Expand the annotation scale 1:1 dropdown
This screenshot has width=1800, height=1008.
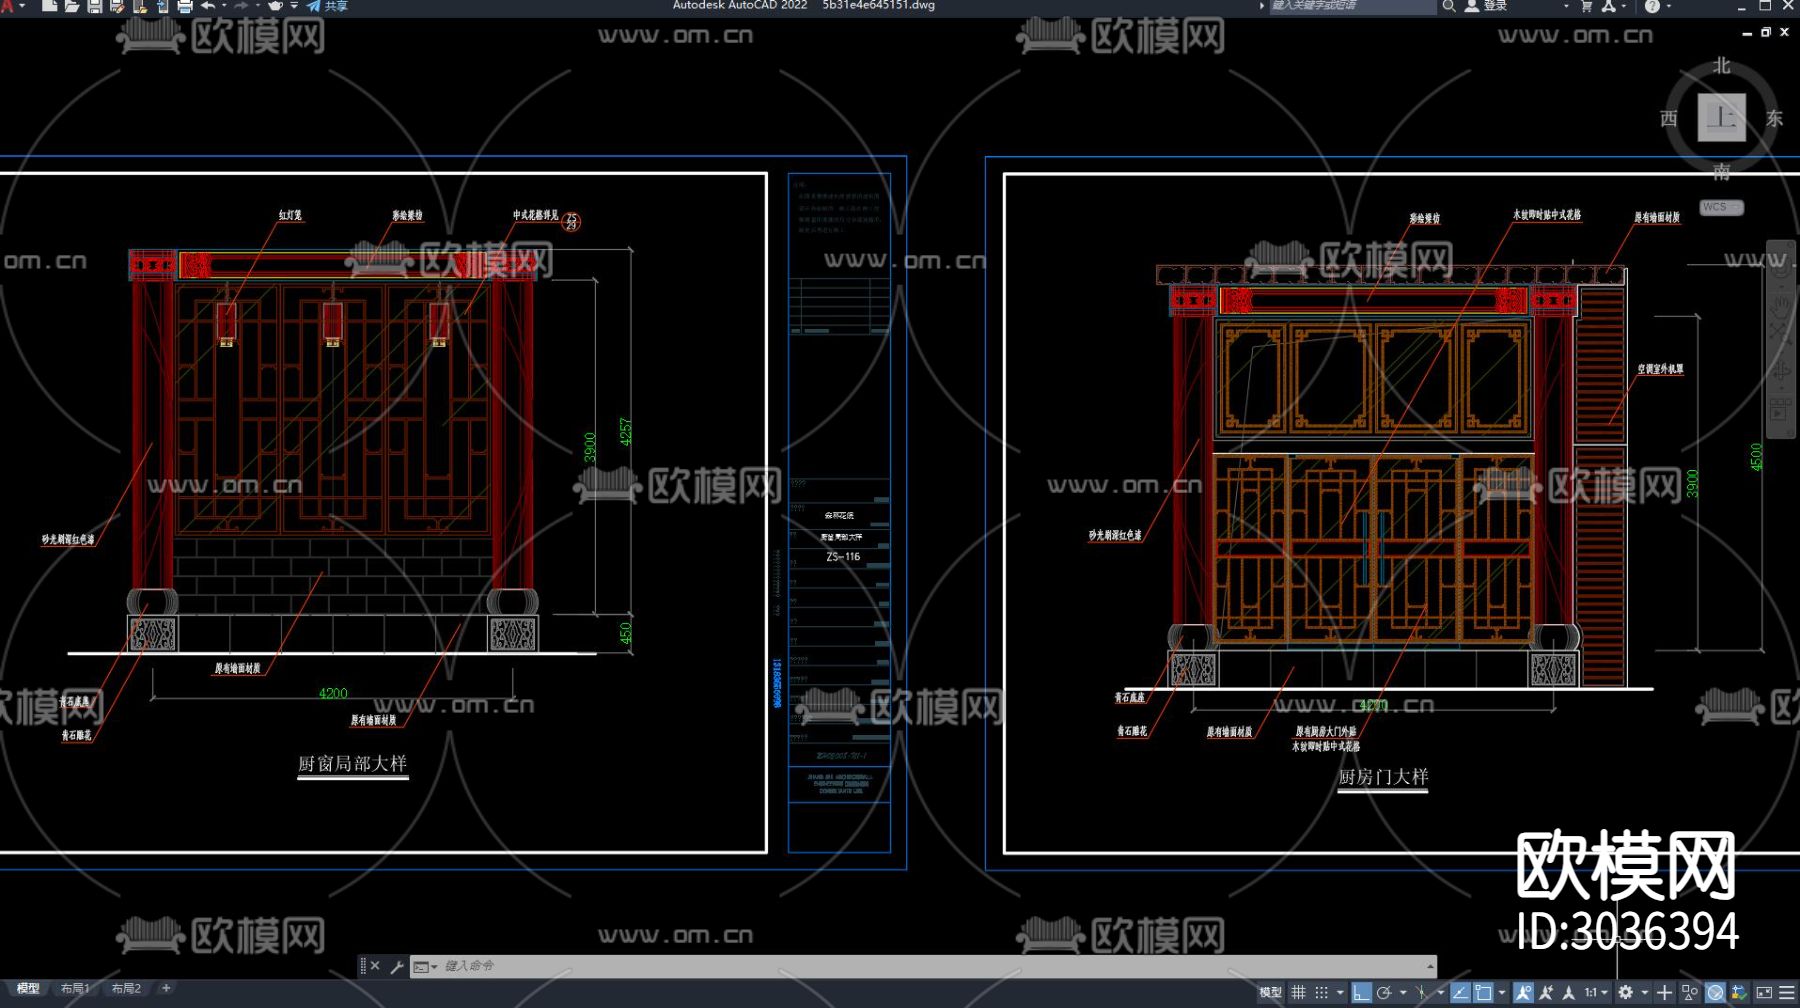pos(1595,992)
